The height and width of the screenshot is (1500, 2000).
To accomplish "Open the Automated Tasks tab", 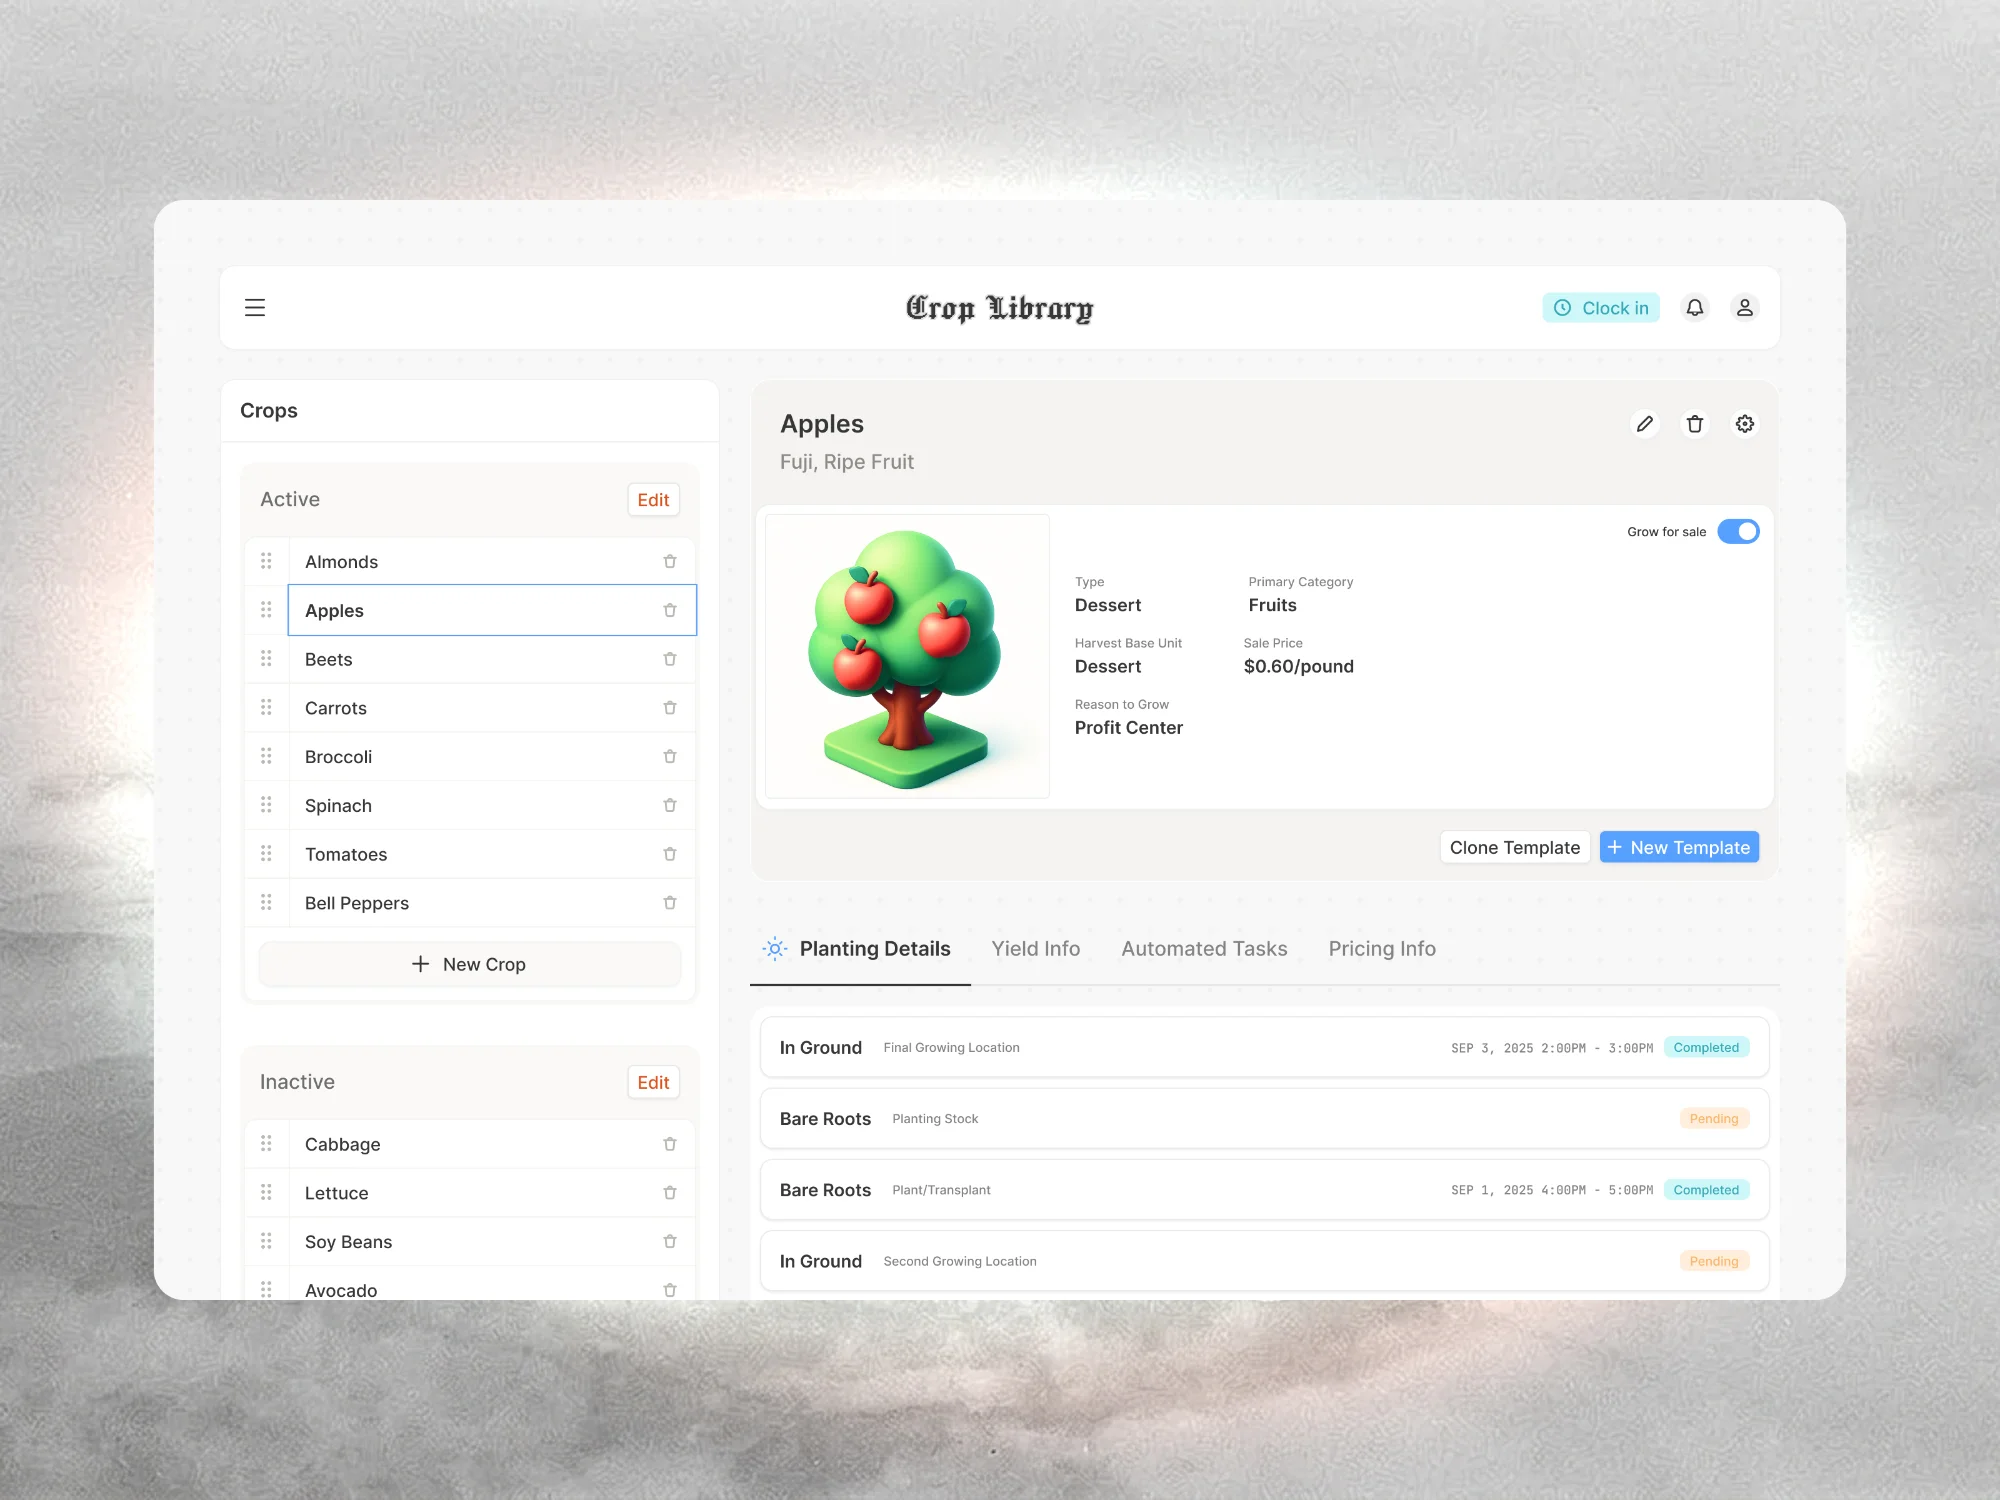I will pyautogui.click(x=1204, y=949).
